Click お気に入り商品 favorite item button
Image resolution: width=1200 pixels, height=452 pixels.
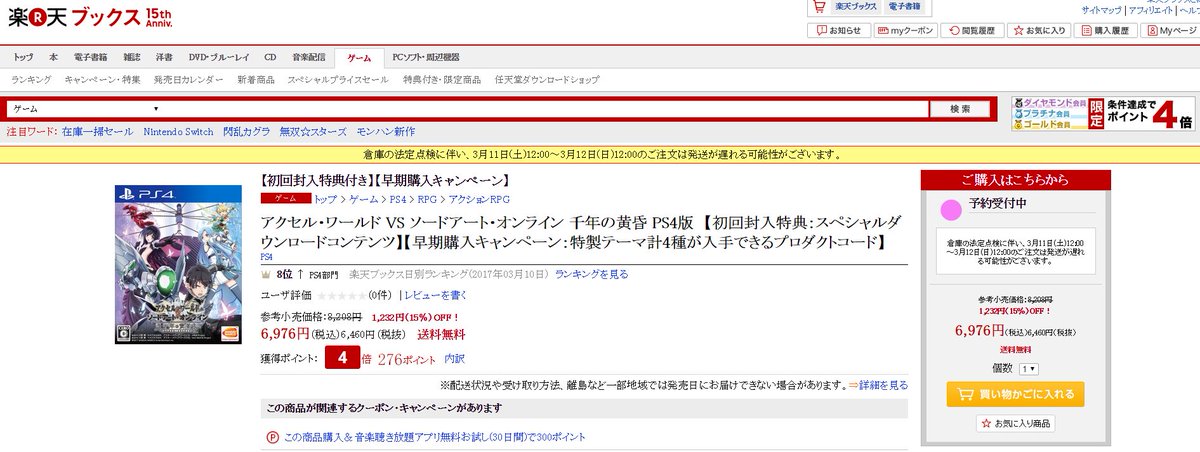(1014, 424)
